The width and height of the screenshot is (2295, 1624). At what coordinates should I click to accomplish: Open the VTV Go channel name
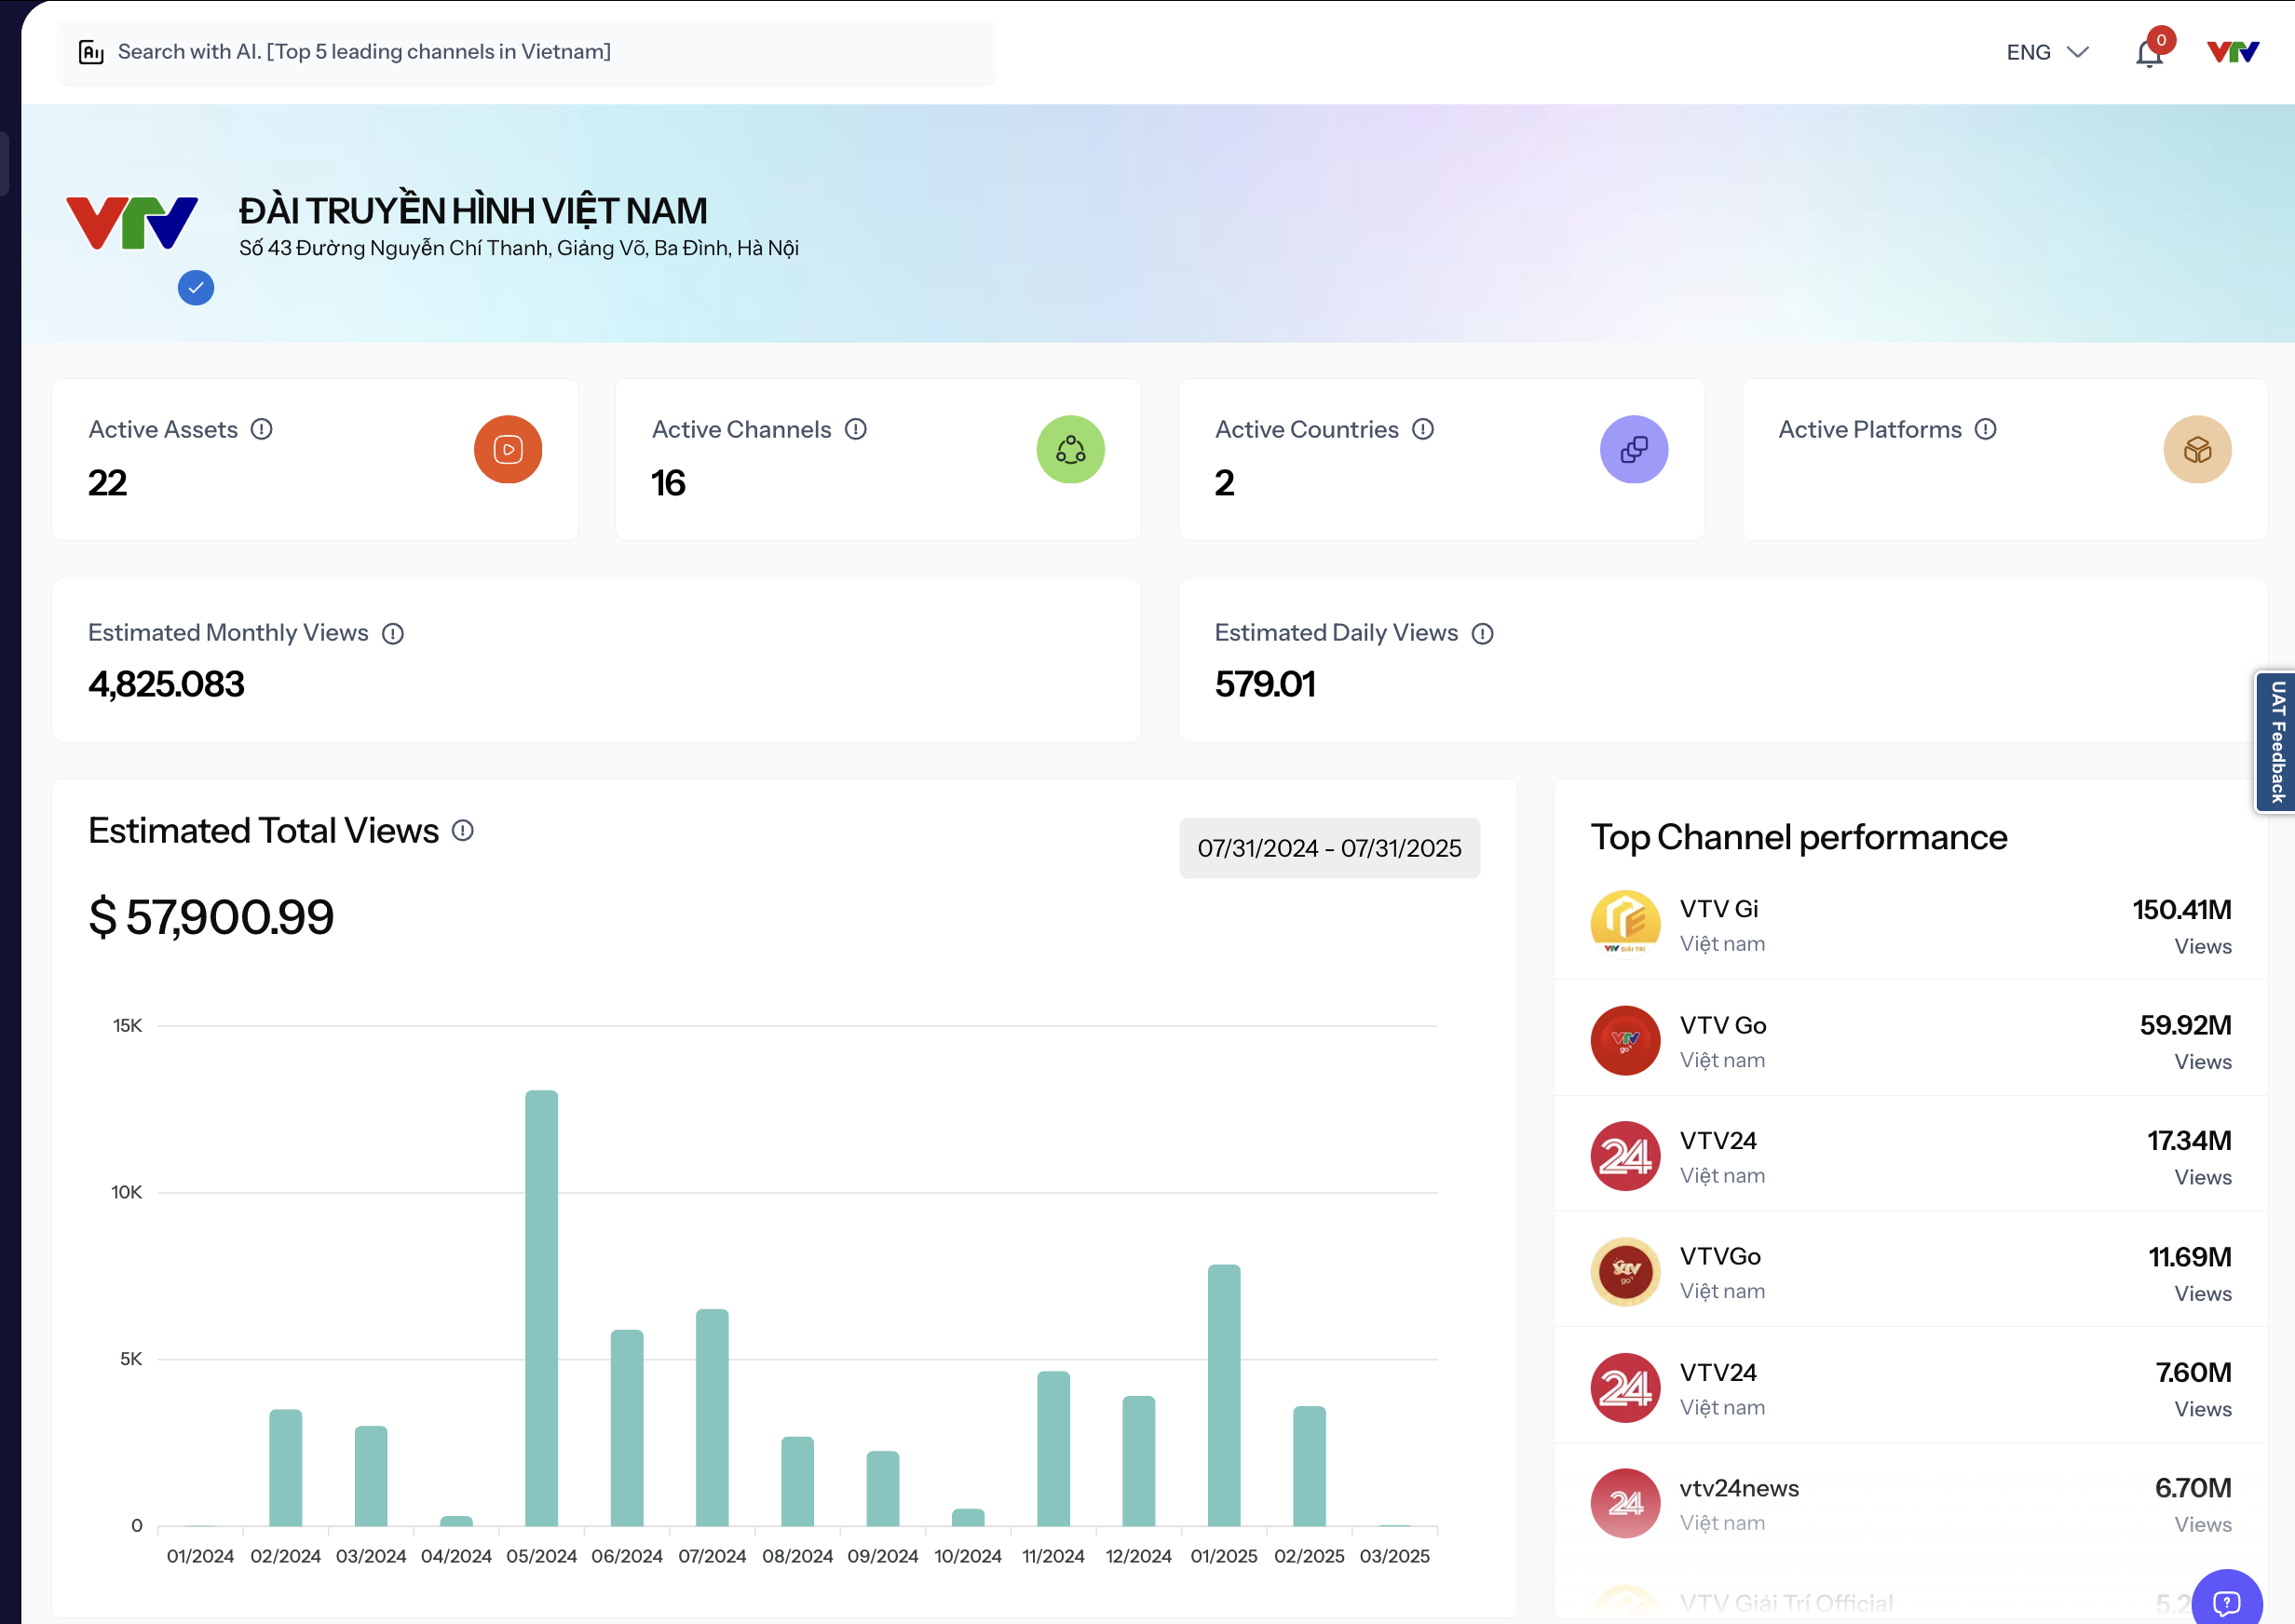coord(1722,1025)
